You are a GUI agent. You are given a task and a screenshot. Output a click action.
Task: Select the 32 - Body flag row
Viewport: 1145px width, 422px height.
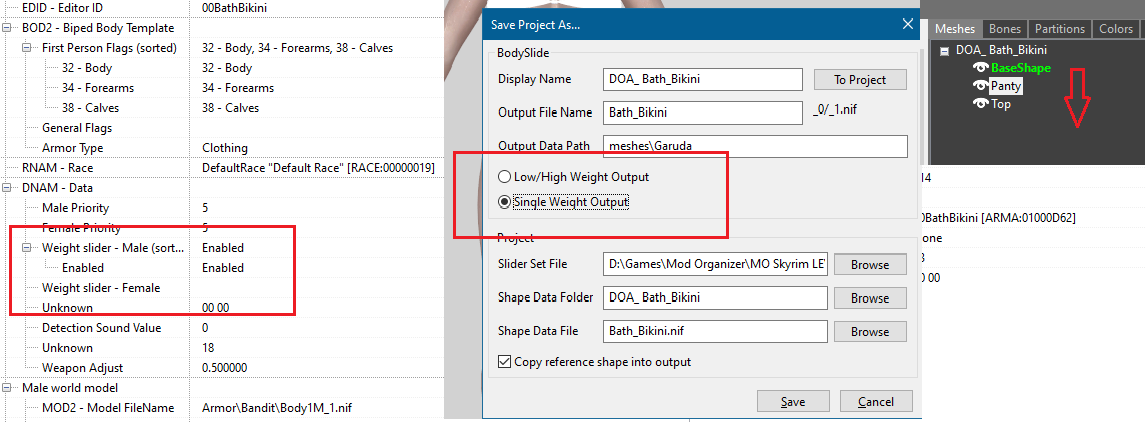tap(222, 68)
